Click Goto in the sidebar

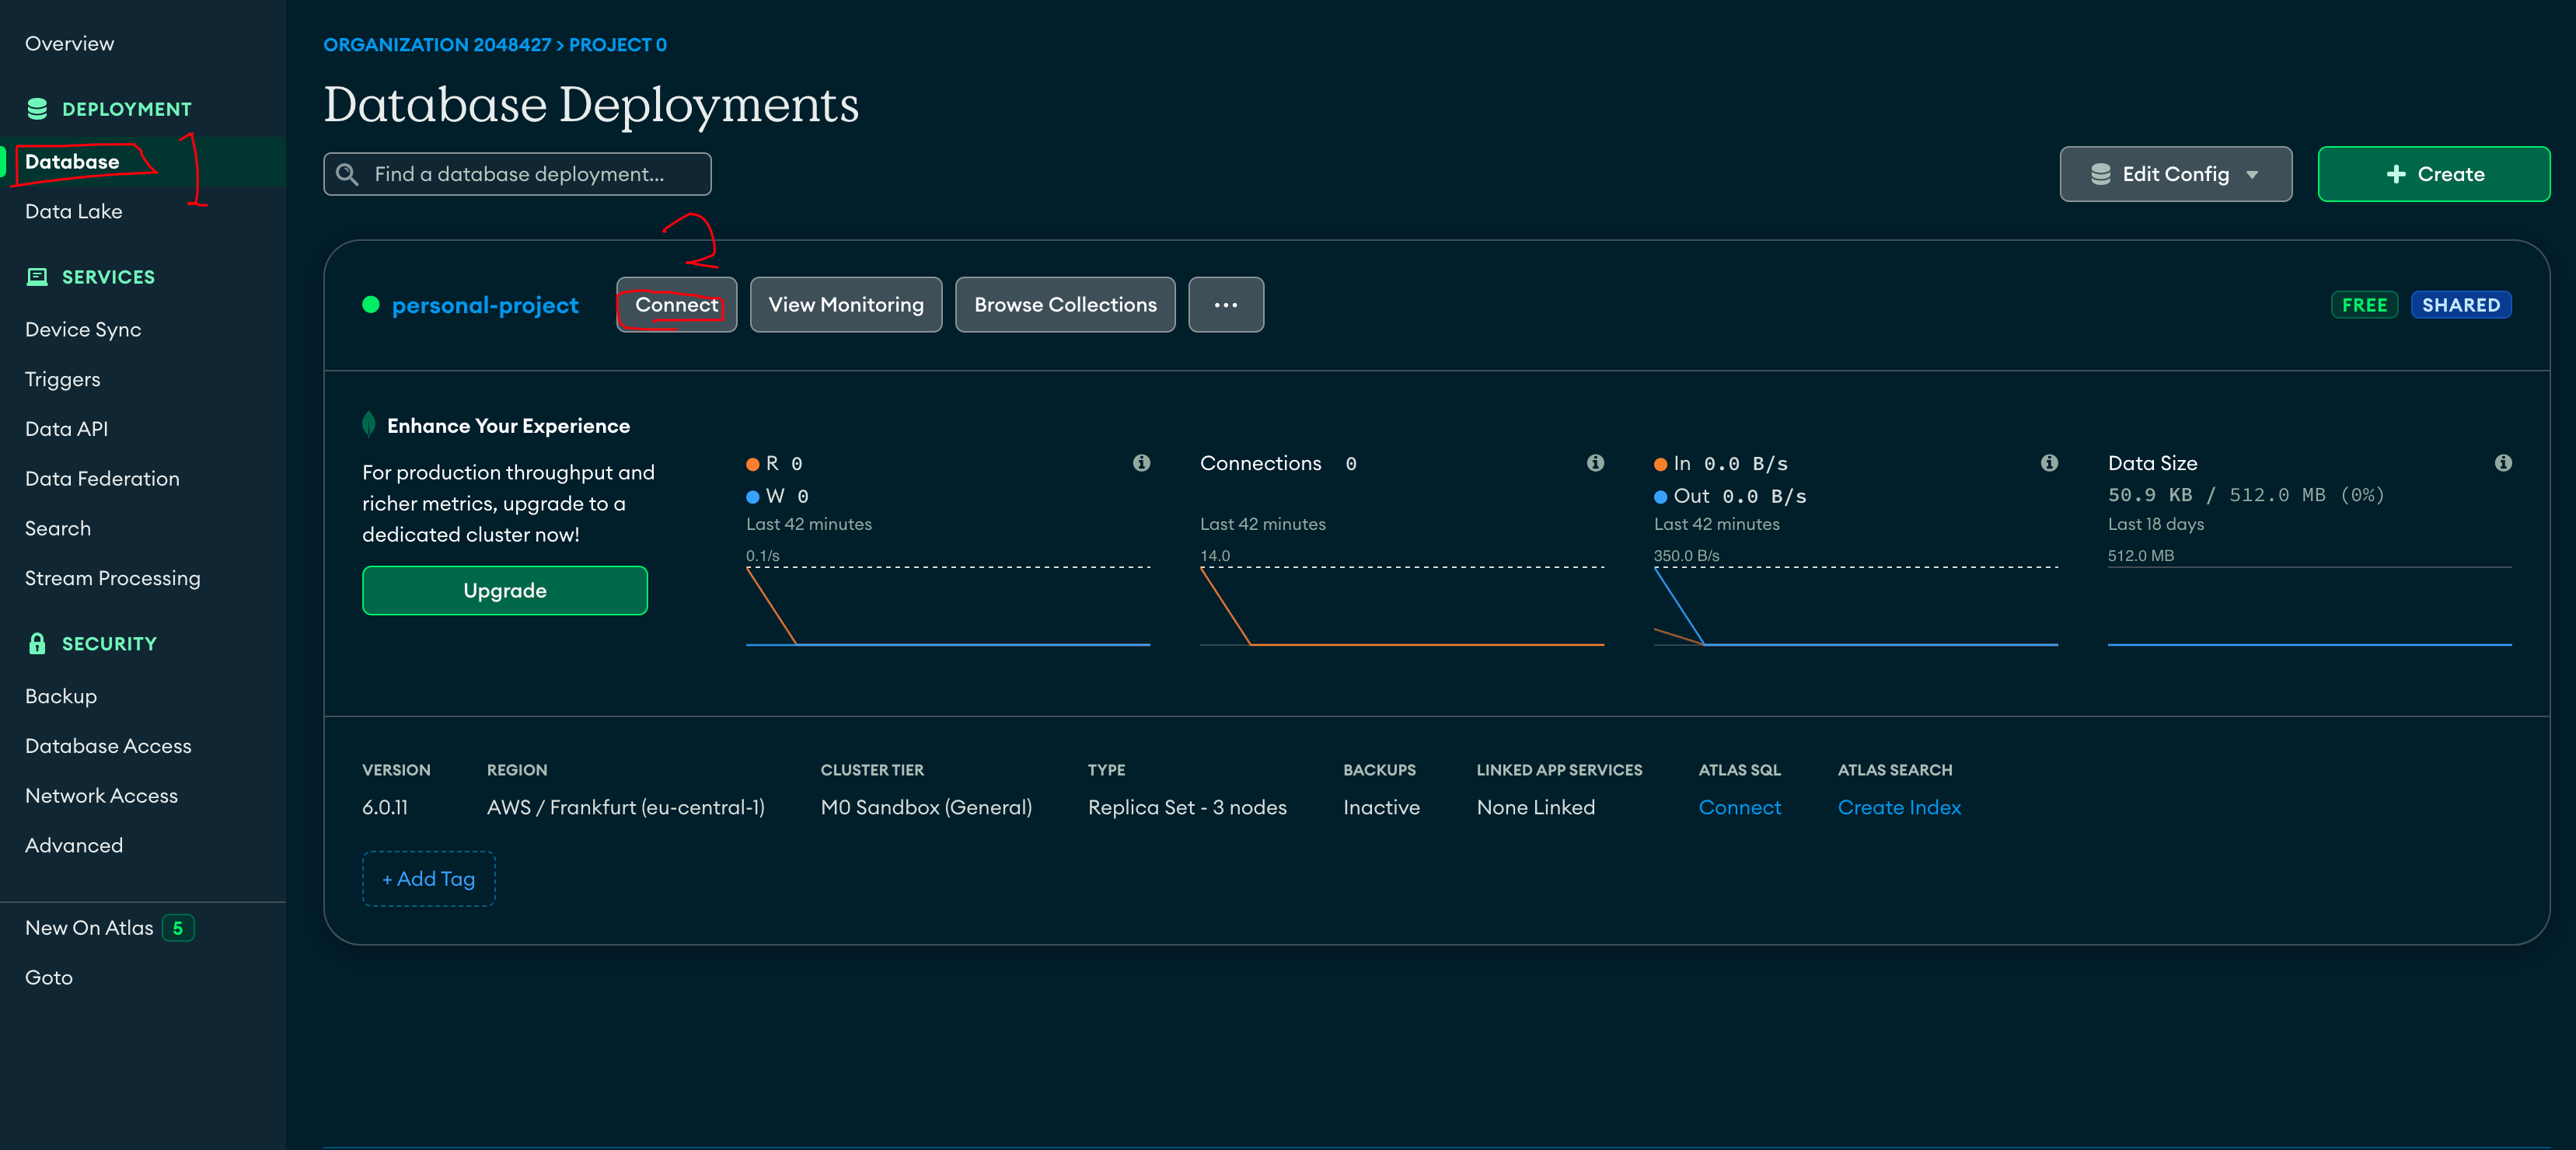pos(49,978)
